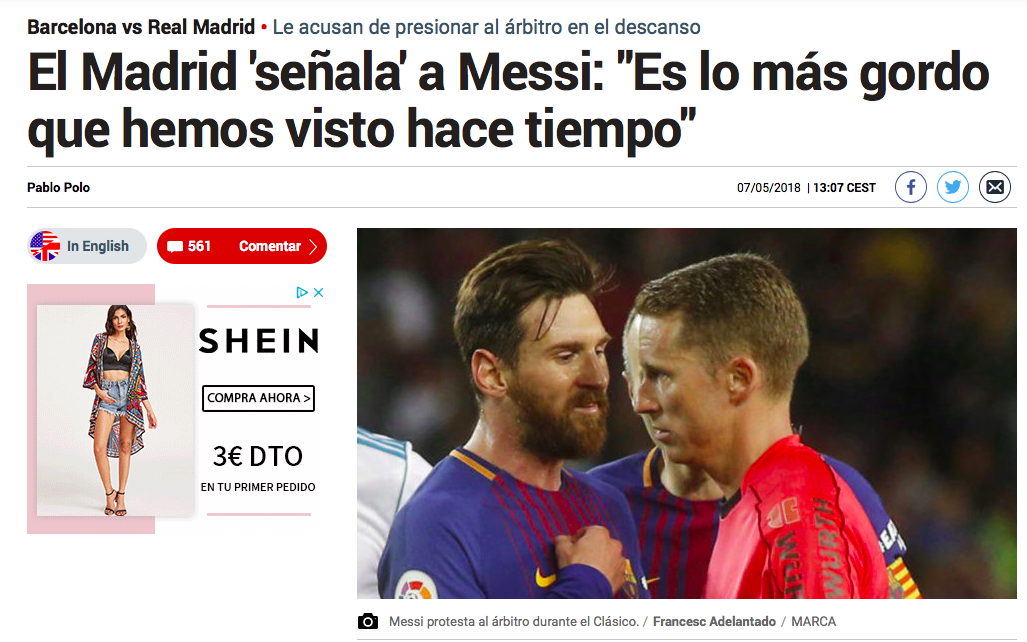
Task: Click COMPRA AHORA button in ad
Action: (258, 398)
